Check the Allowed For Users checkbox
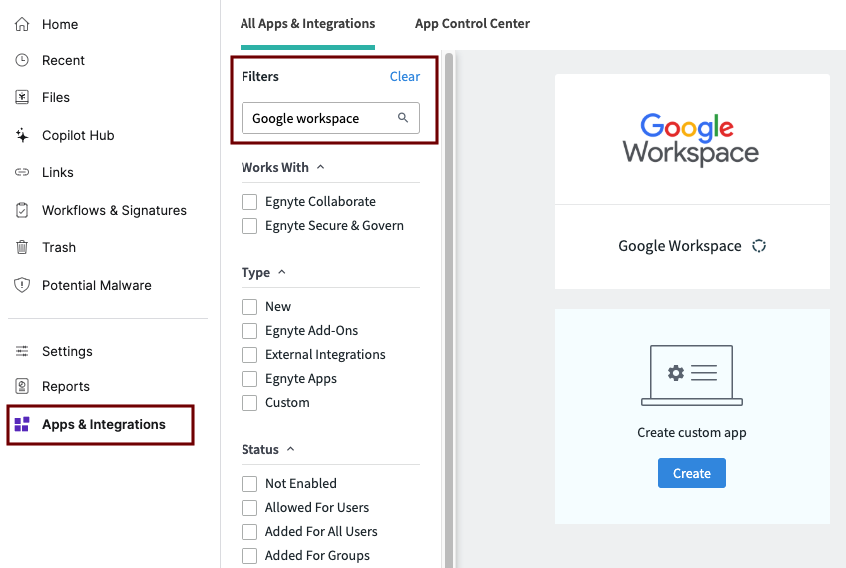Screen dimensions: 846x568 click(249, 508)
